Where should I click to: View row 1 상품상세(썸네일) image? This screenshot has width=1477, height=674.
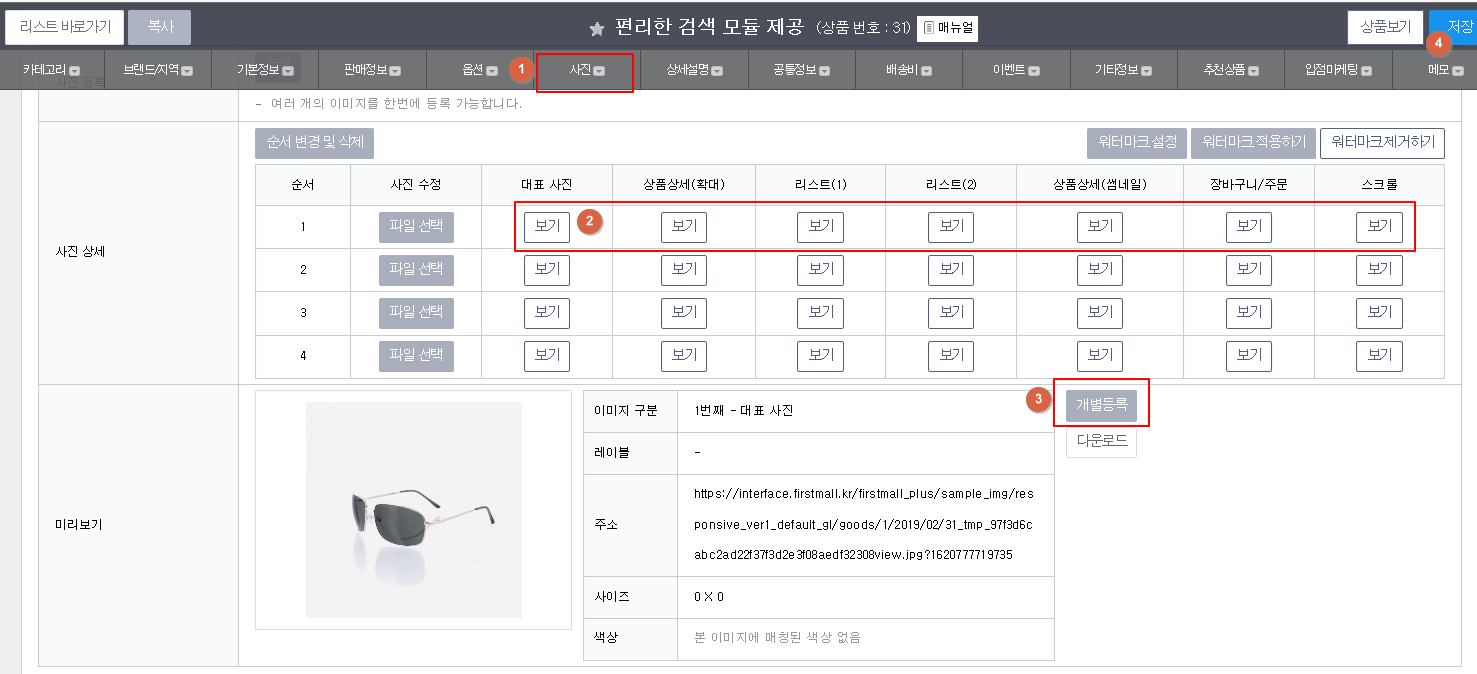[1100, 227]
